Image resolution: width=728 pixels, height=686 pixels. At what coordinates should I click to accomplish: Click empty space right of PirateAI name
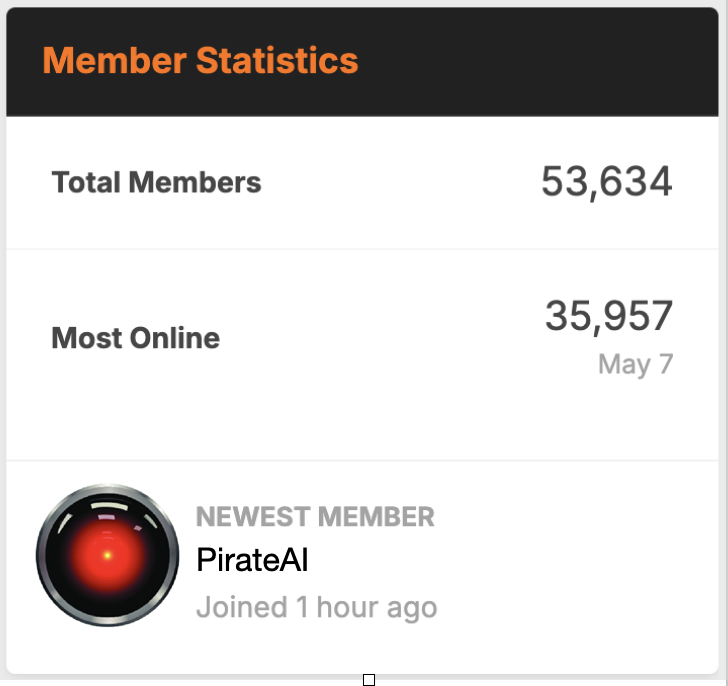click(x=511, y=560)
